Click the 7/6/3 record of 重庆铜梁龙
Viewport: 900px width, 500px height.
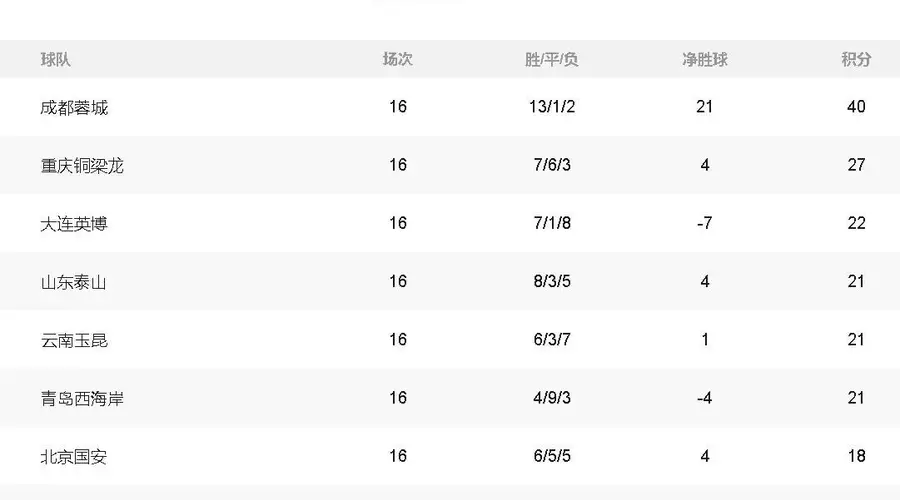pyautogui.click(x=552, y=165)
